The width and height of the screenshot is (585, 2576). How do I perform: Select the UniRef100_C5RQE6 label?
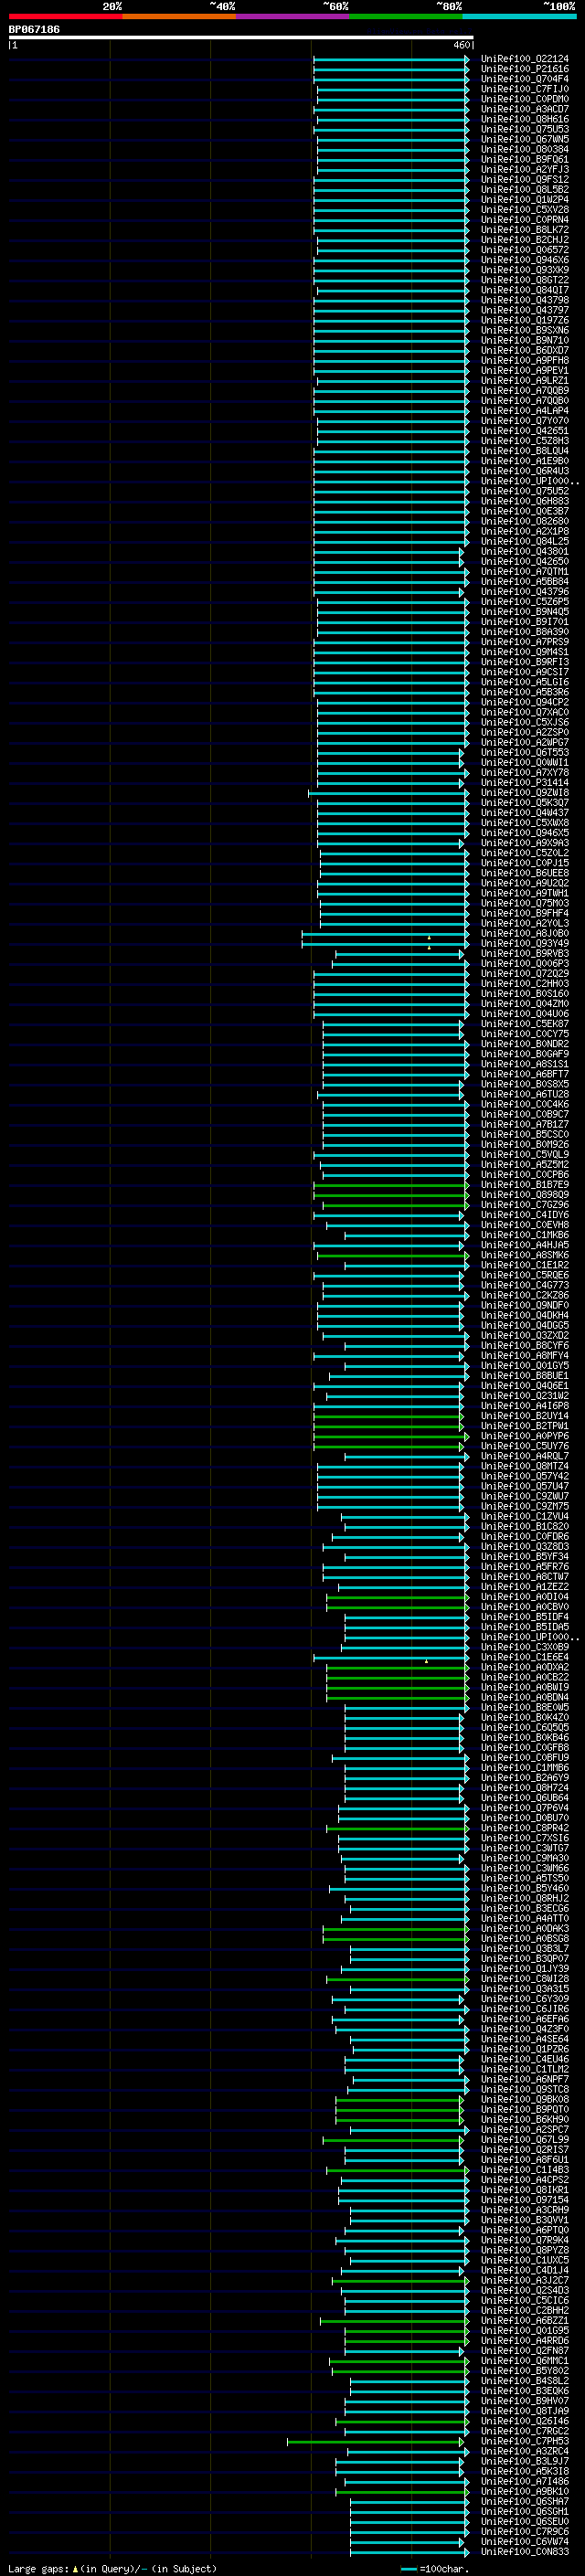click(524, 1276)
